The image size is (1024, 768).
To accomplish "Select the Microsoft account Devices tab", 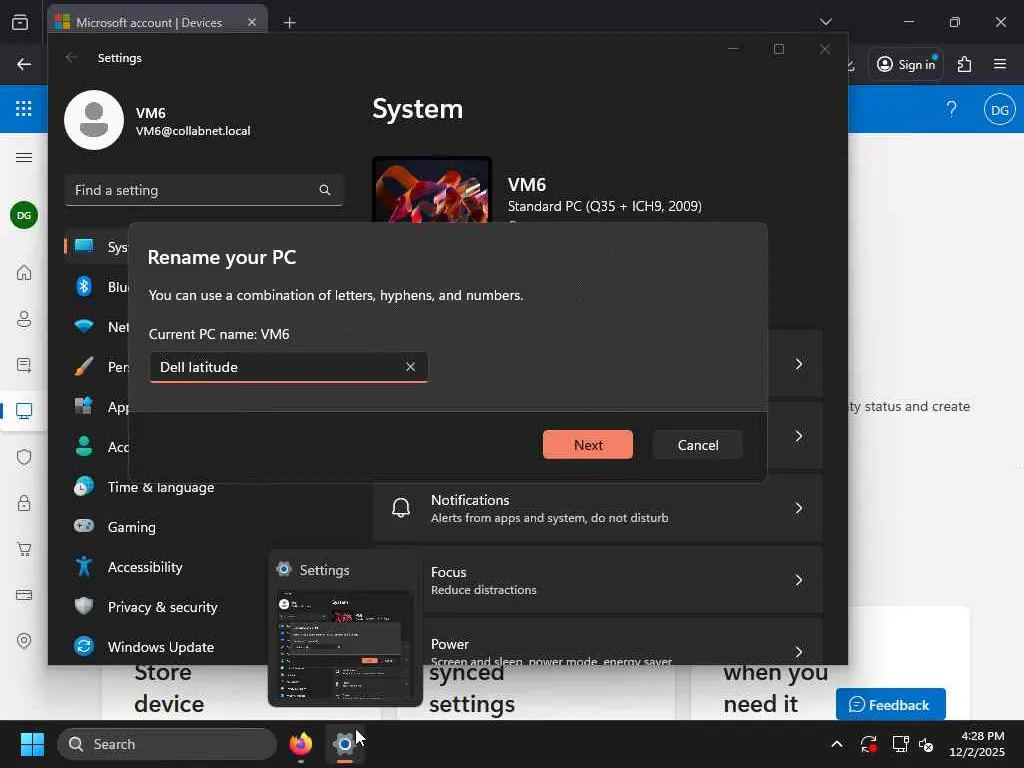I will click(157, 22).
